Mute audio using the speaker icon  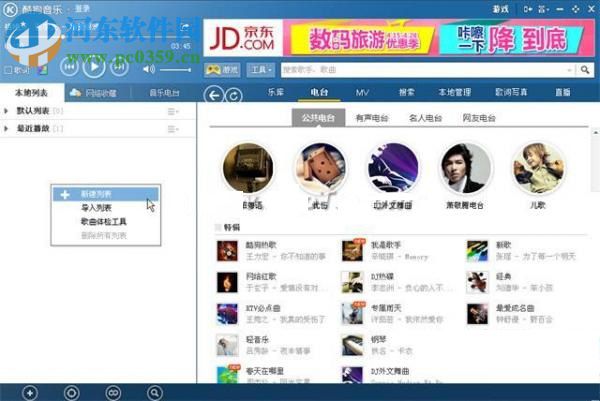click(149, 69)
